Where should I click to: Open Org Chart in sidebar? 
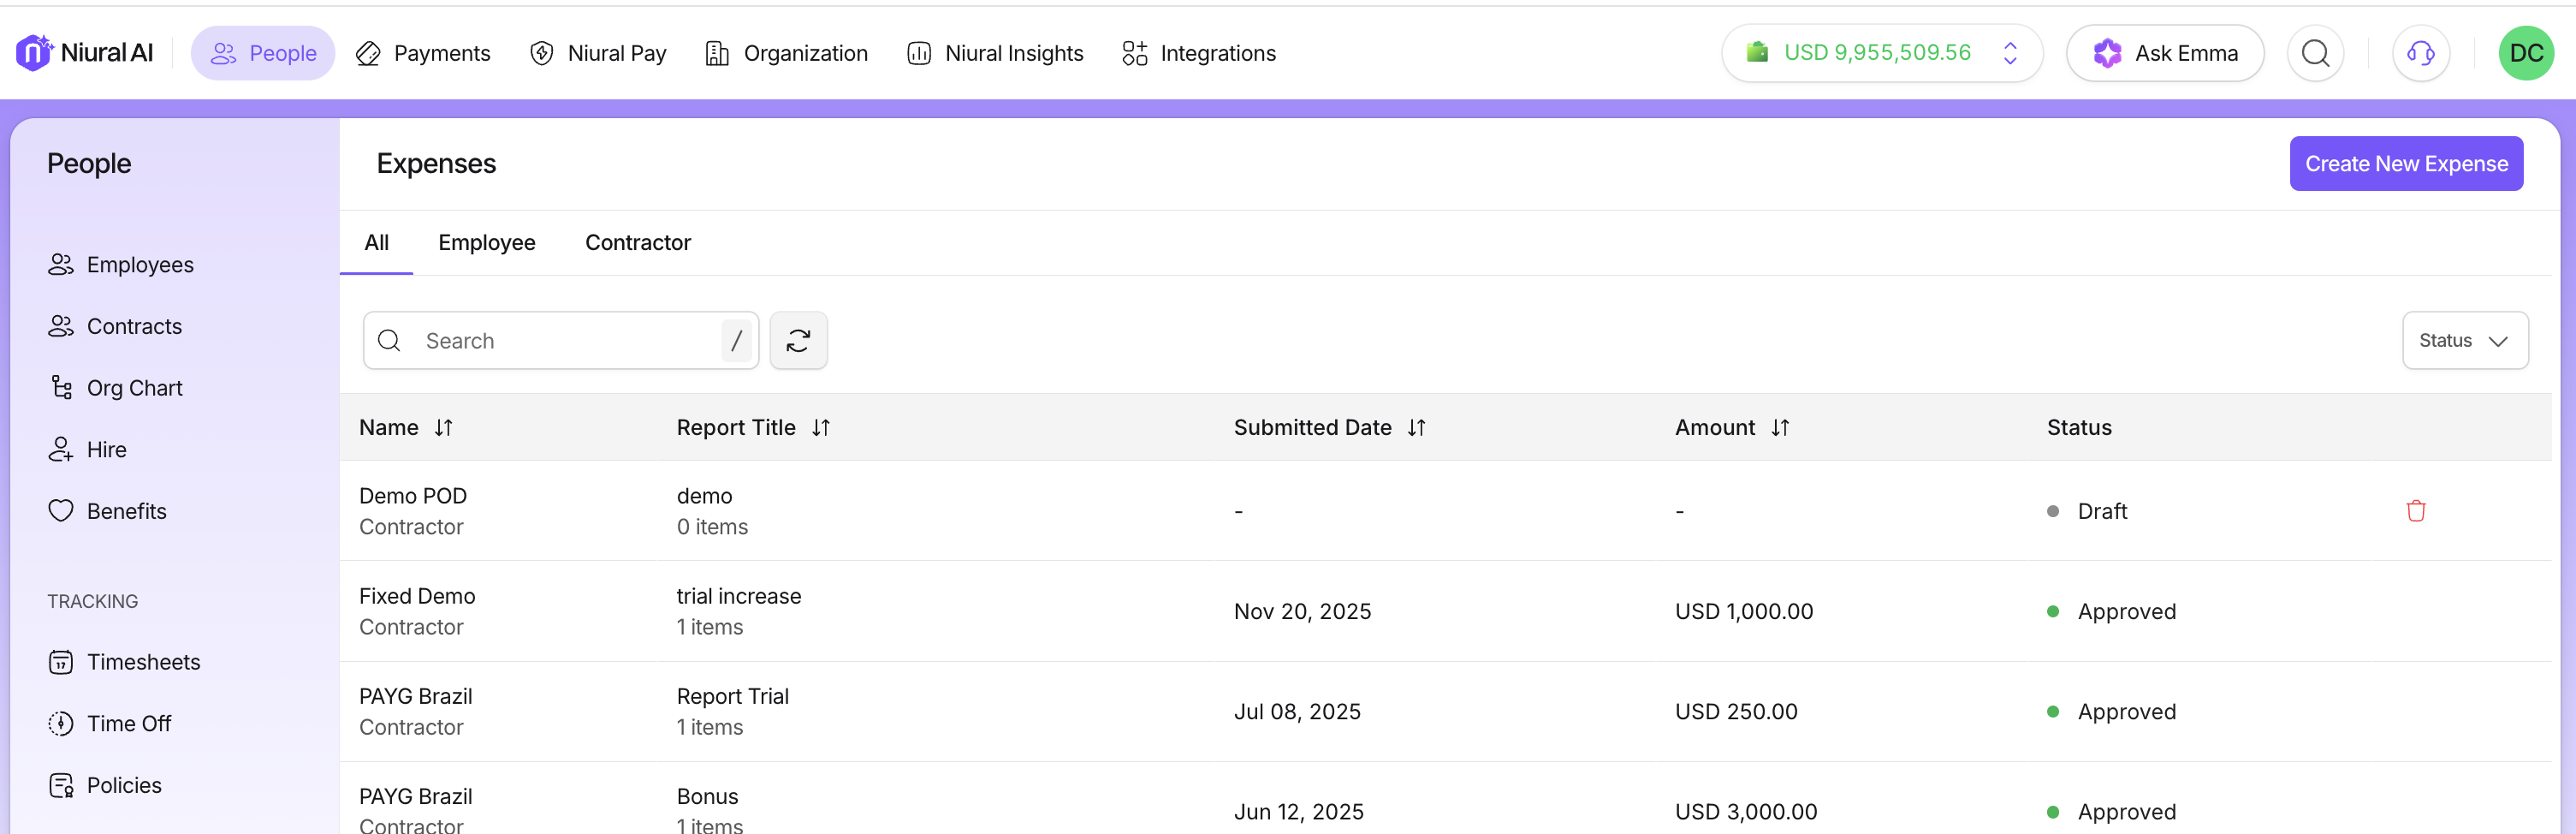134,388
